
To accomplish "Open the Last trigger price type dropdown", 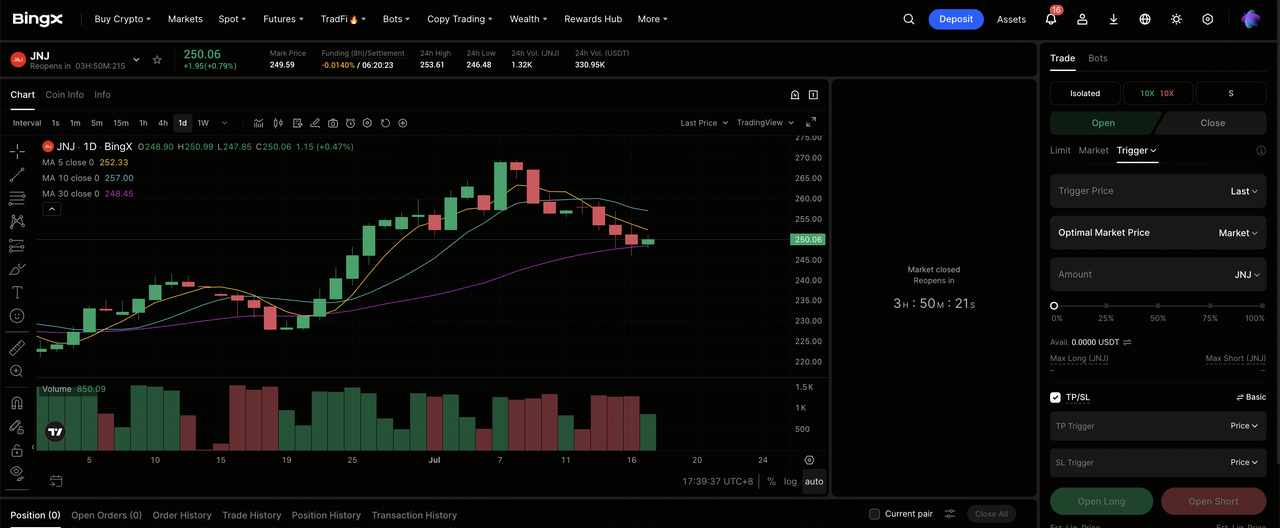I will 1244,191.
